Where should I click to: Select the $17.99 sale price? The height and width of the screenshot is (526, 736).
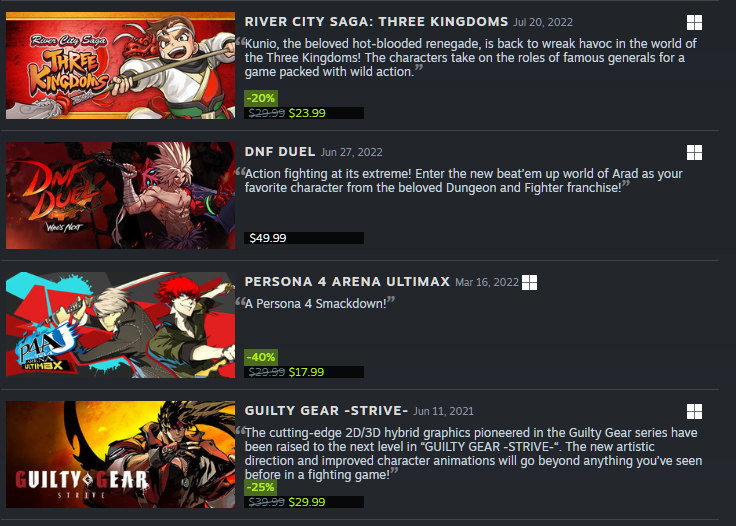click(307, 372)
